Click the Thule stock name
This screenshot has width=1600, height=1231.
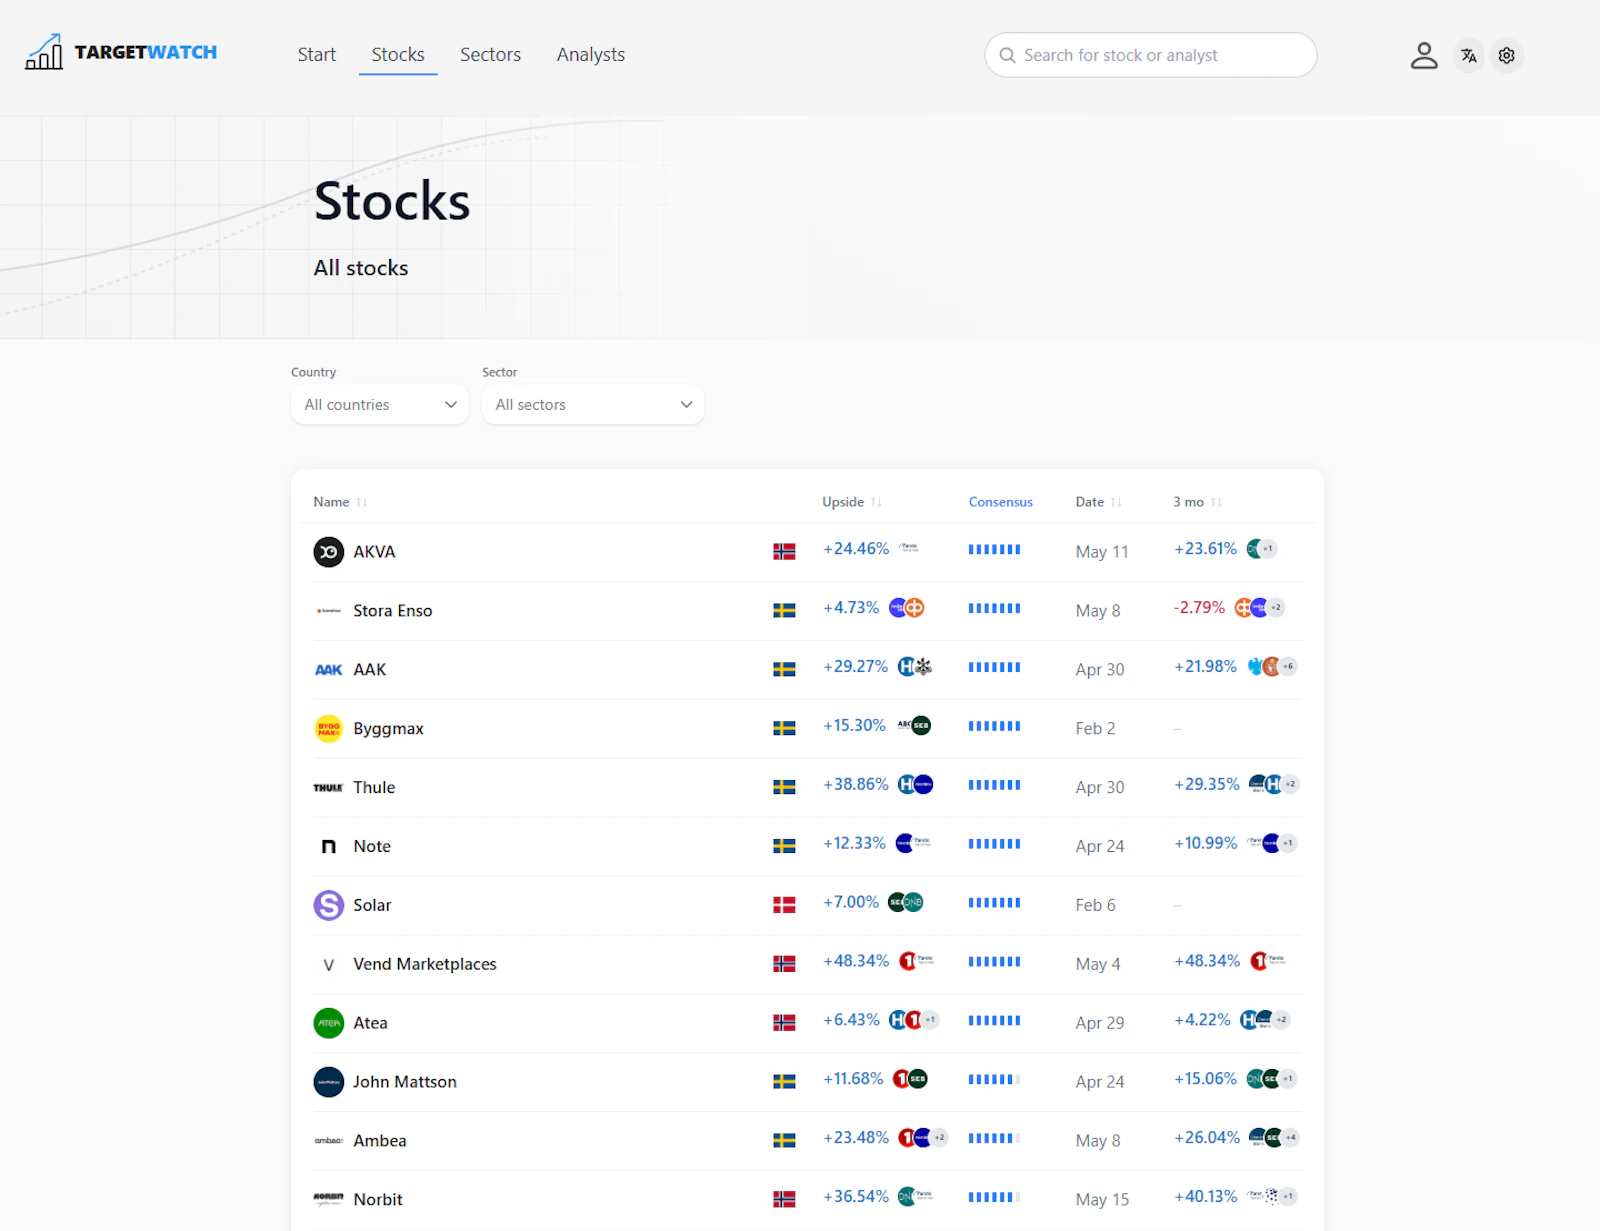374,788
